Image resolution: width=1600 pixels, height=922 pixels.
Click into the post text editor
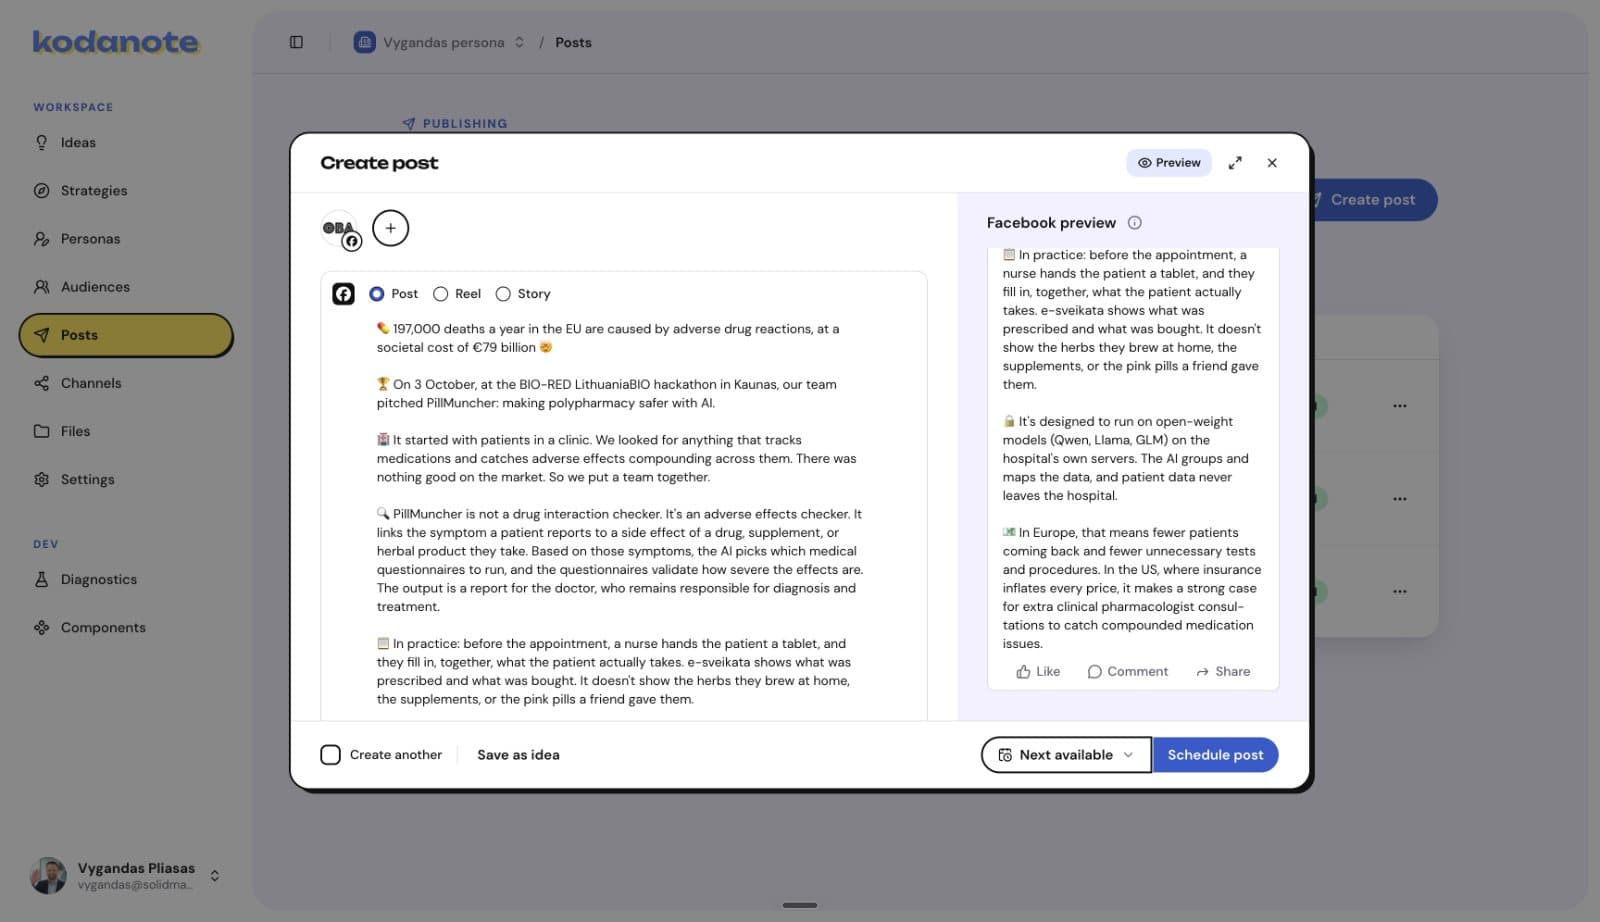click(620, 514)
